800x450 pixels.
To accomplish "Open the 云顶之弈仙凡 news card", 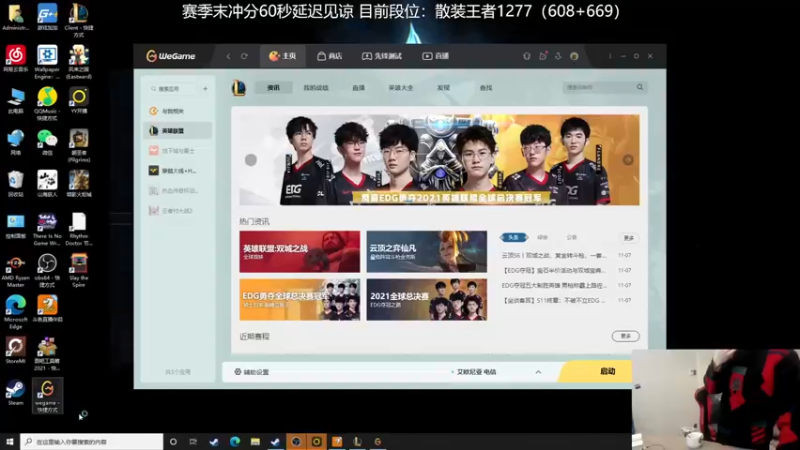I will 427,252.
